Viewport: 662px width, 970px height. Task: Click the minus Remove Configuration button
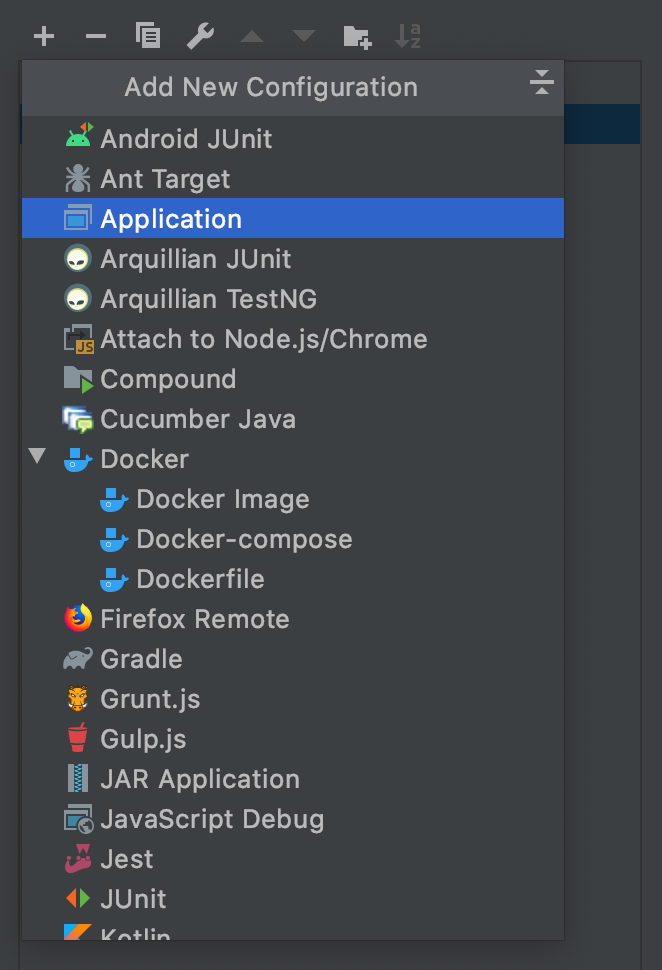(x=96, y=36)
